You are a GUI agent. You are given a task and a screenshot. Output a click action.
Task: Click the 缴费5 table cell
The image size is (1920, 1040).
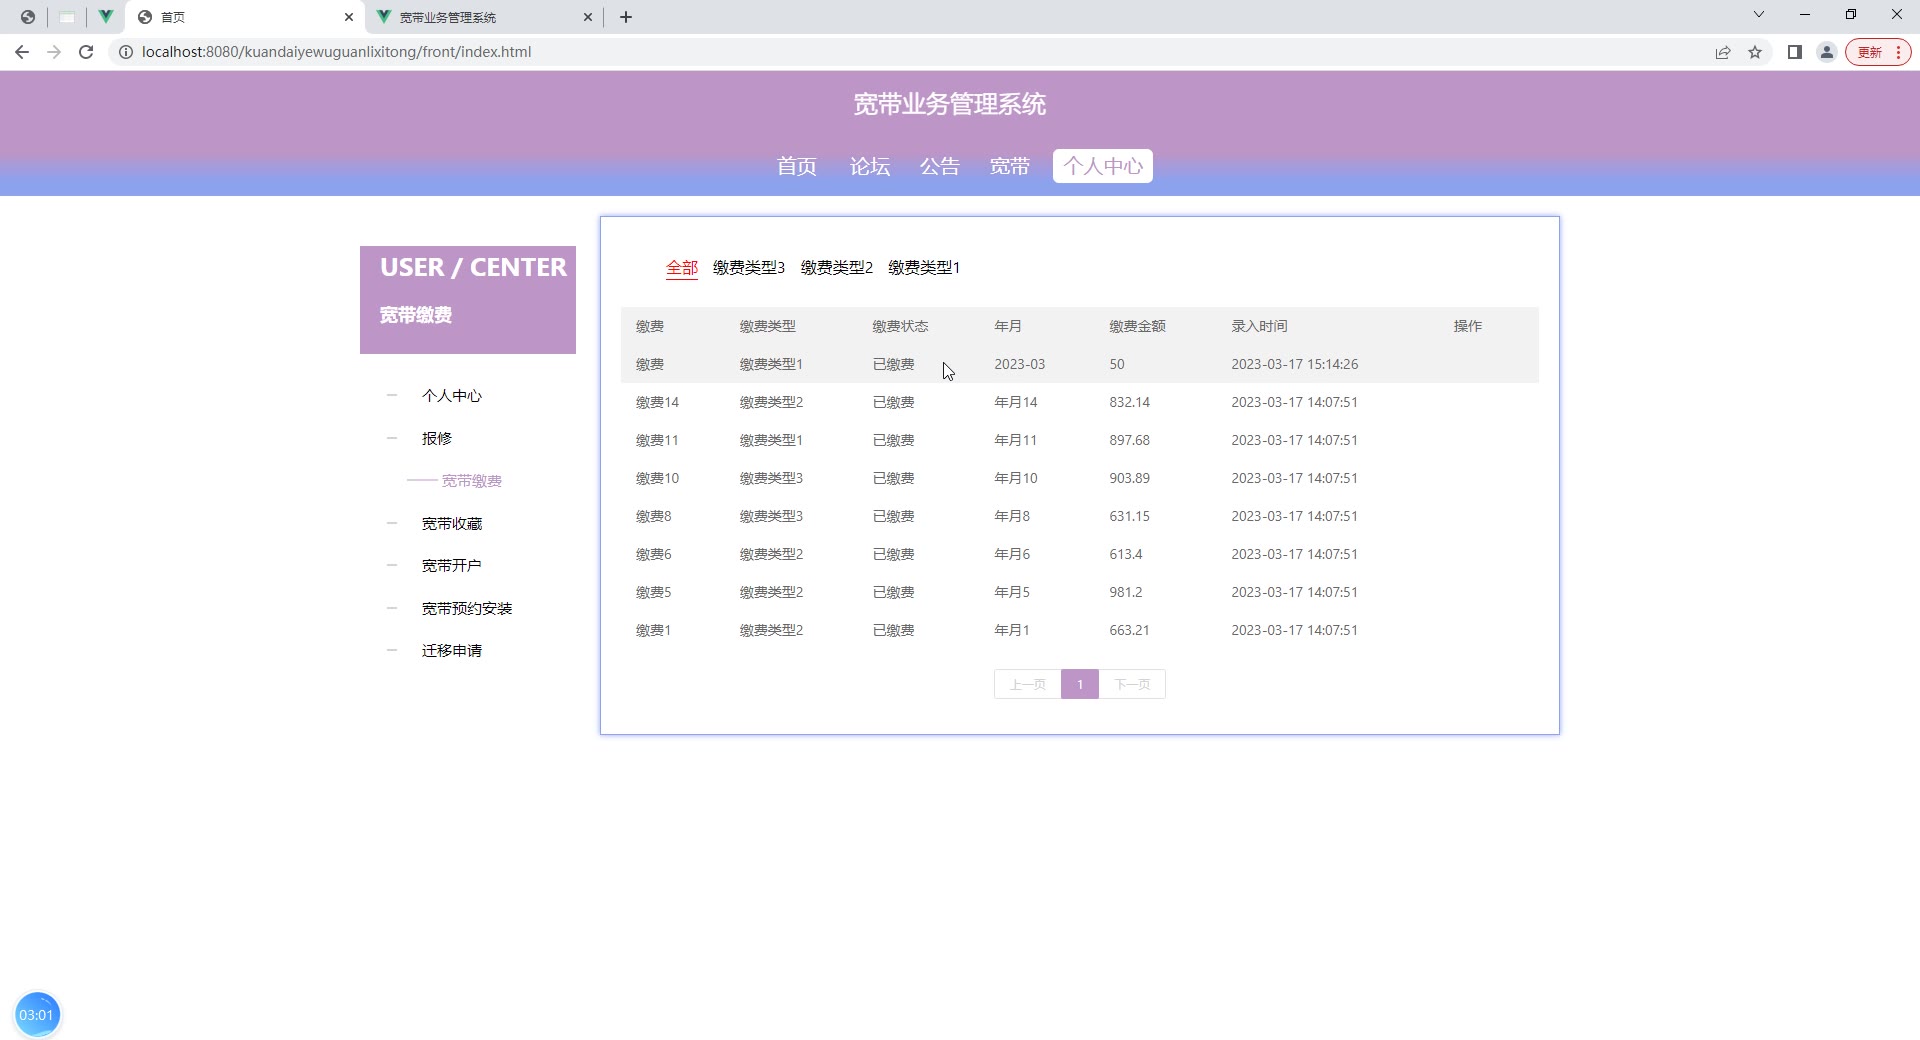[654, 592]
